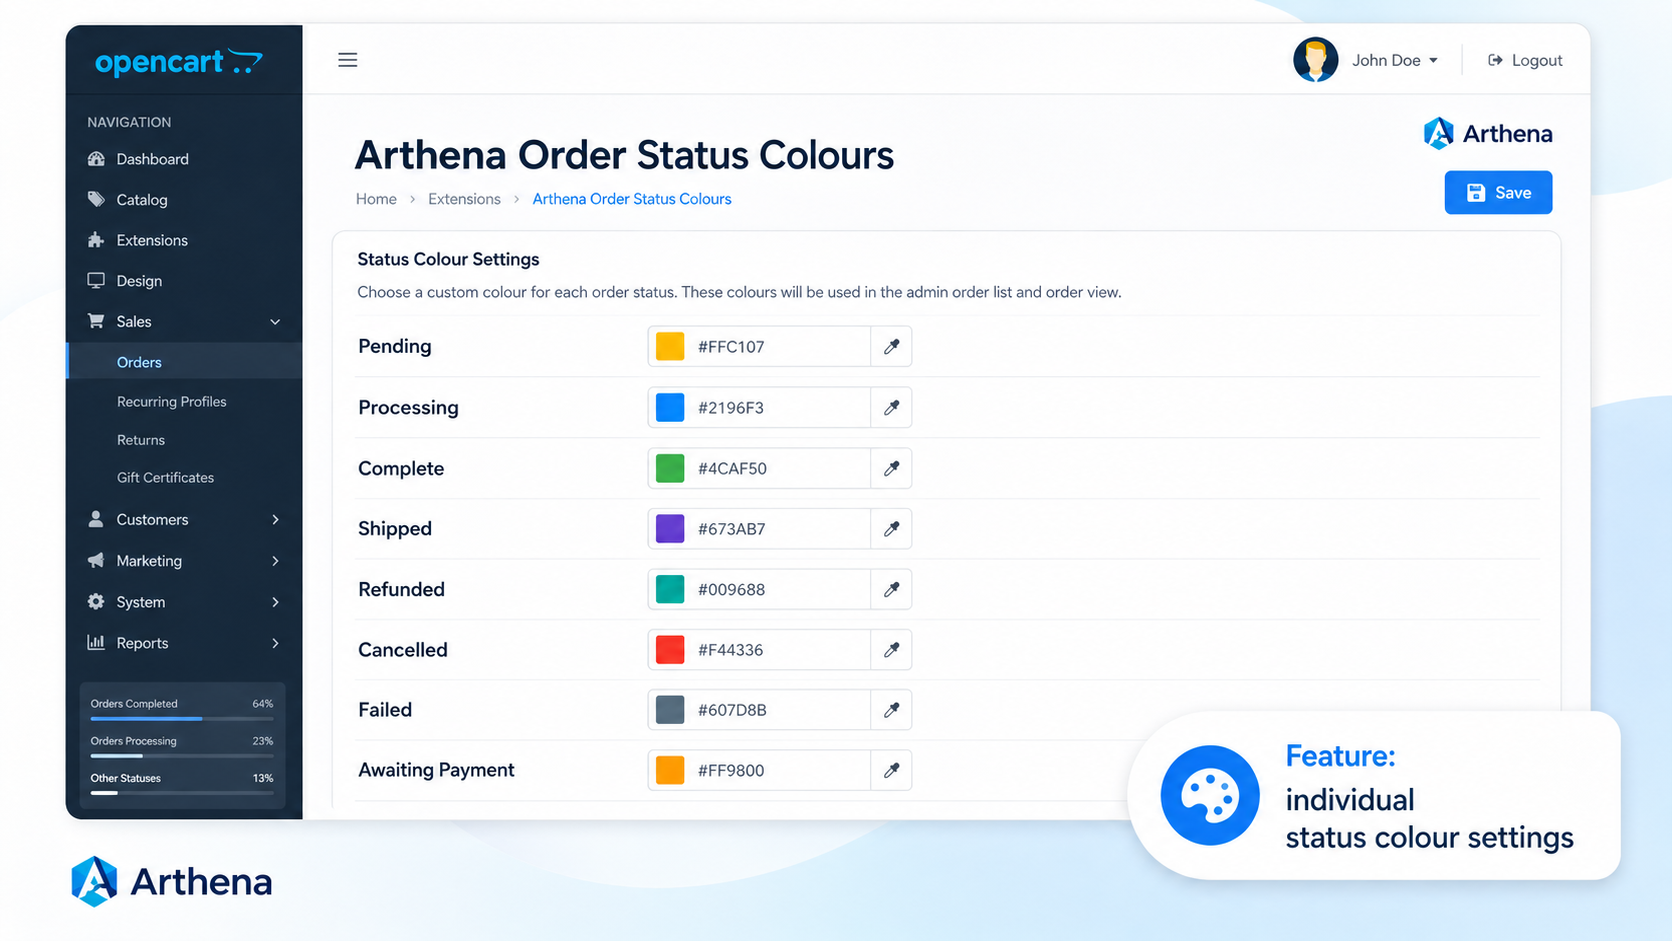Open eyedropper for Failed colour

coord(891,710)
